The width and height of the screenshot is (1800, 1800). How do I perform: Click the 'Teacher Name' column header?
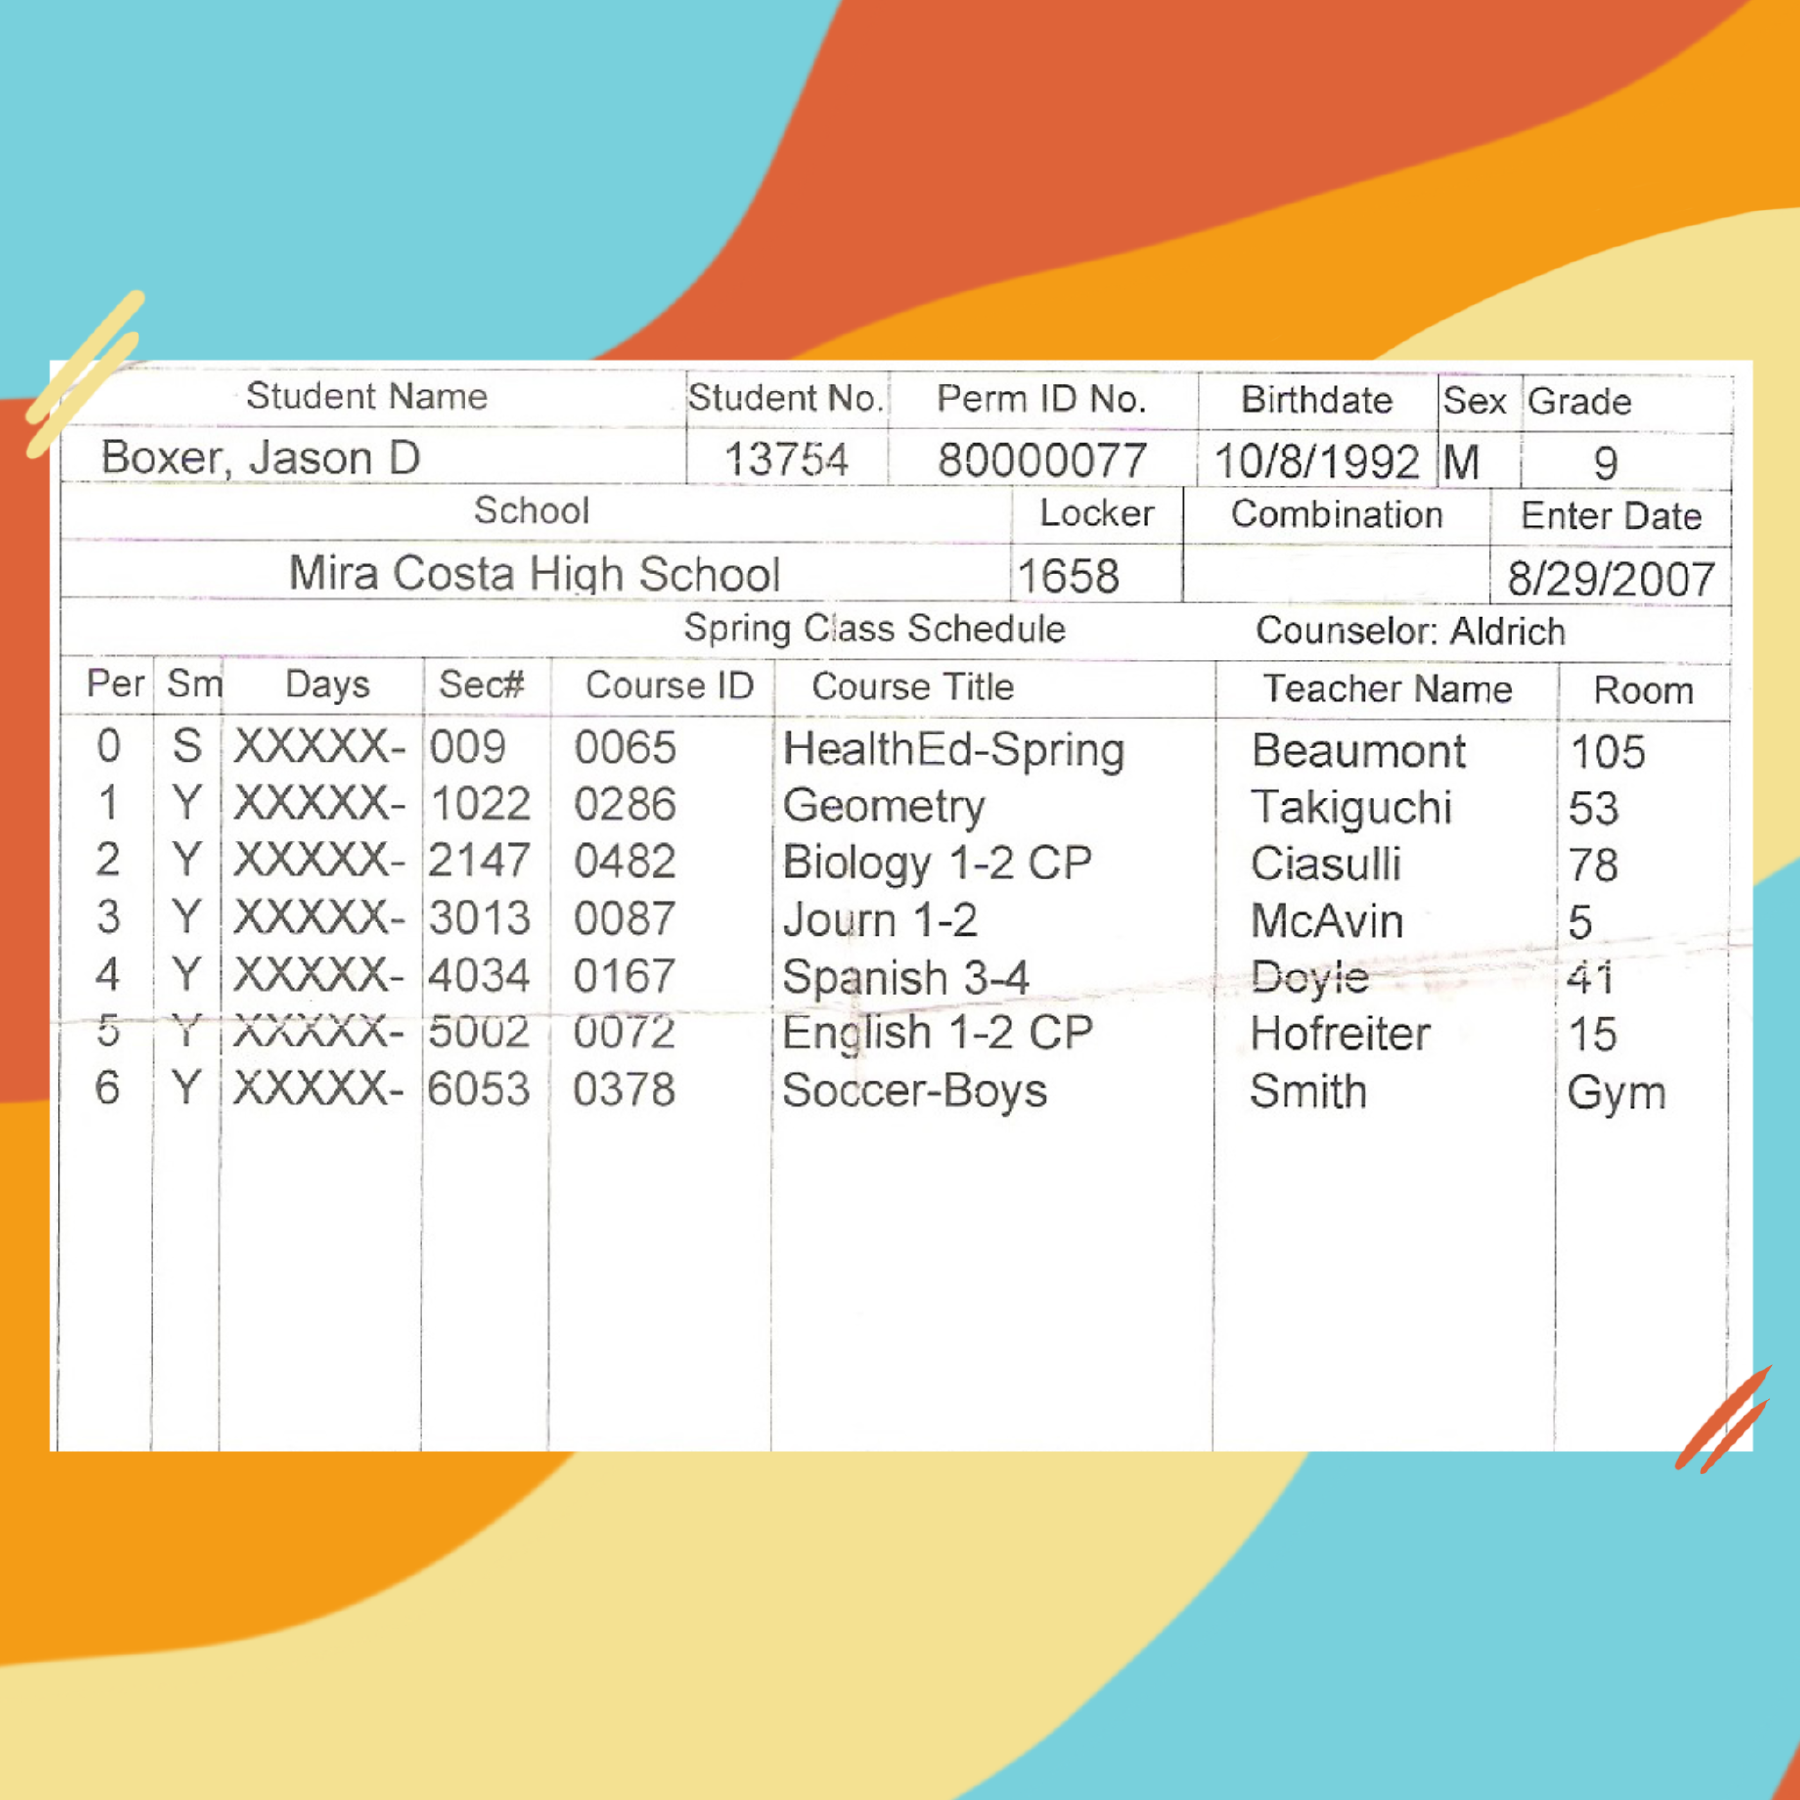tap(1388, 689)
